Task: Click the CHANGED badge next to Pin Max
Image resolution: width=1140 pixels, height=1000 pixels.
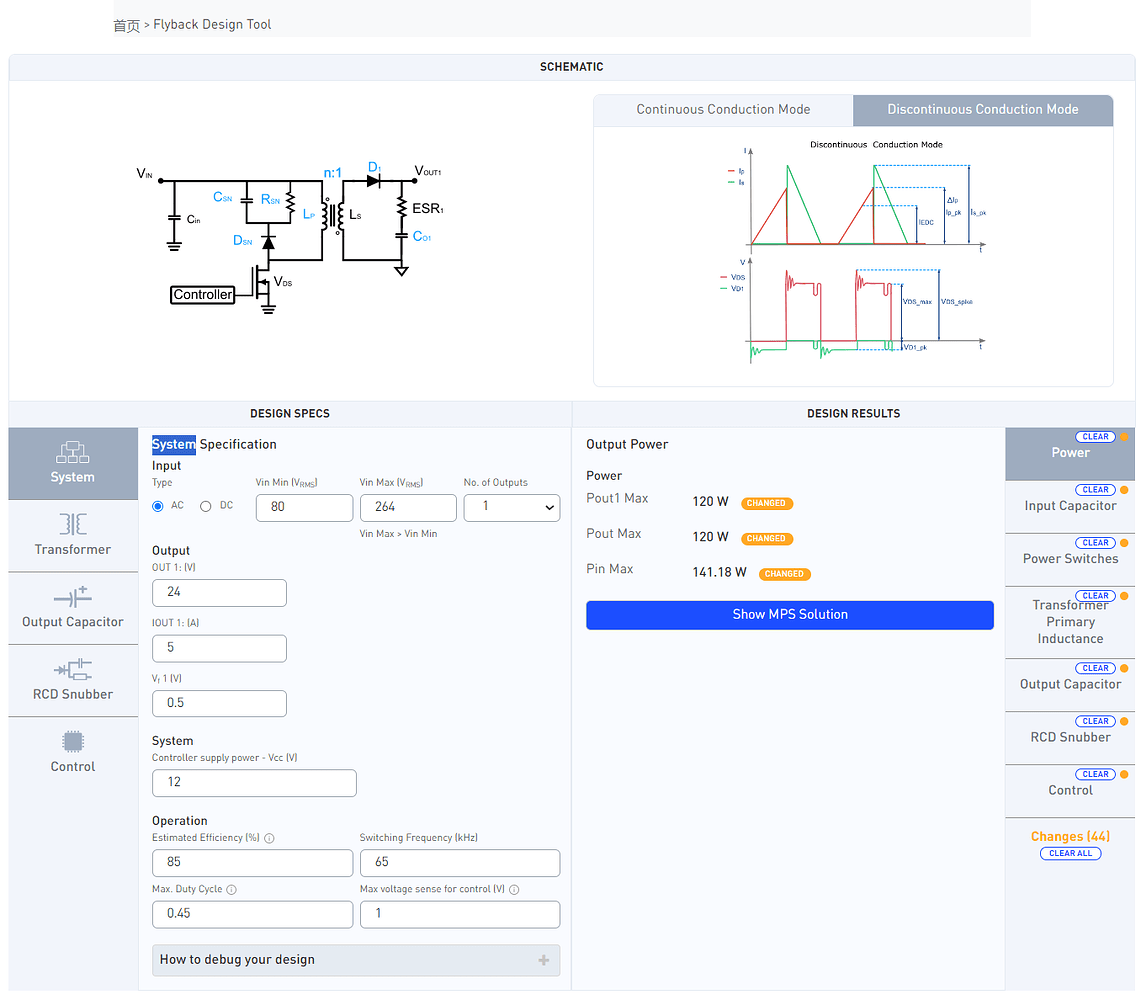Action: point(784,573)
